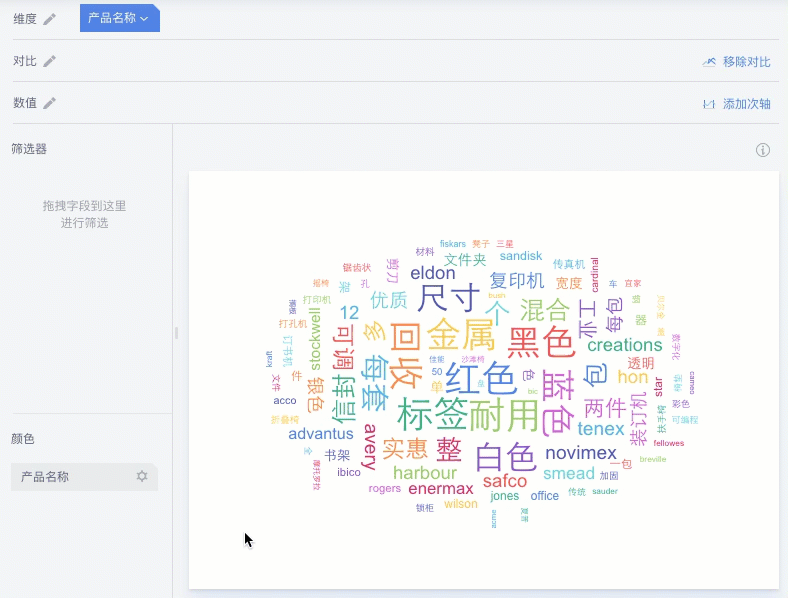Click the word sauder in cloud
This screenshot has height=598, width=788.
(605, 491)
